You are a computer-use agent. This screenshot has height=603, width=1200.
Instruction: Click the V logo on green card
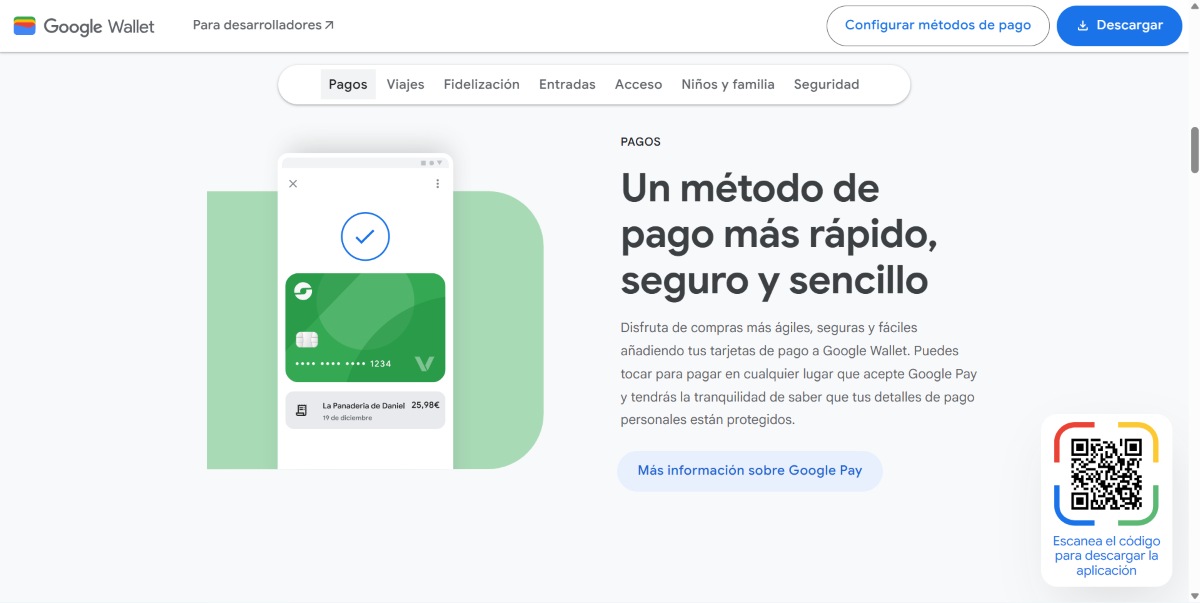(x=424, y=364)
